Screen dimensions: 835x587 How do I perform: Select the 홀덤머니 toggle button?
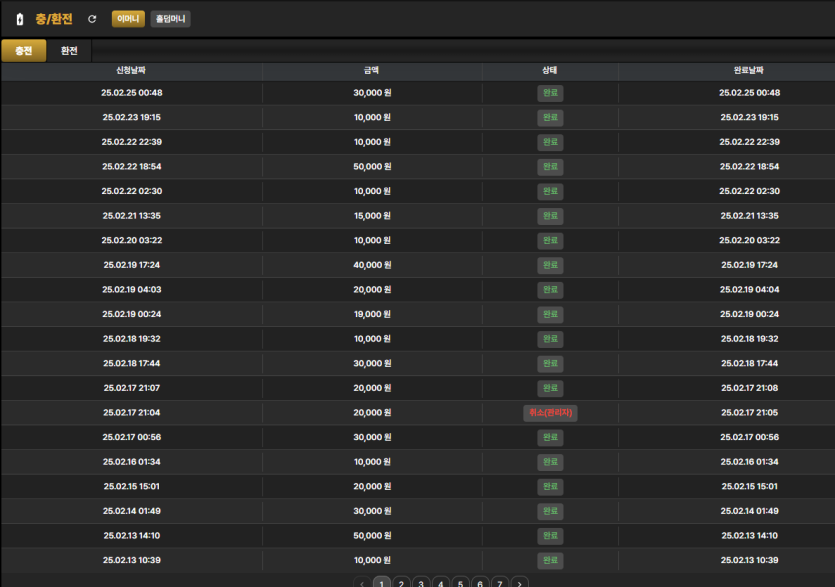click(170, 19)
